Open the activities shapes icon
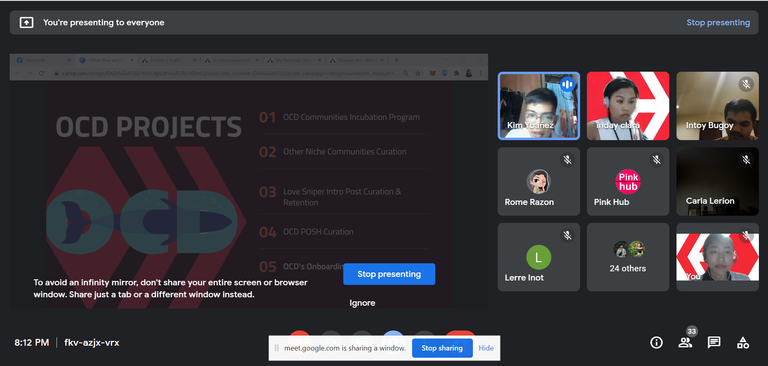 point(743,342)
